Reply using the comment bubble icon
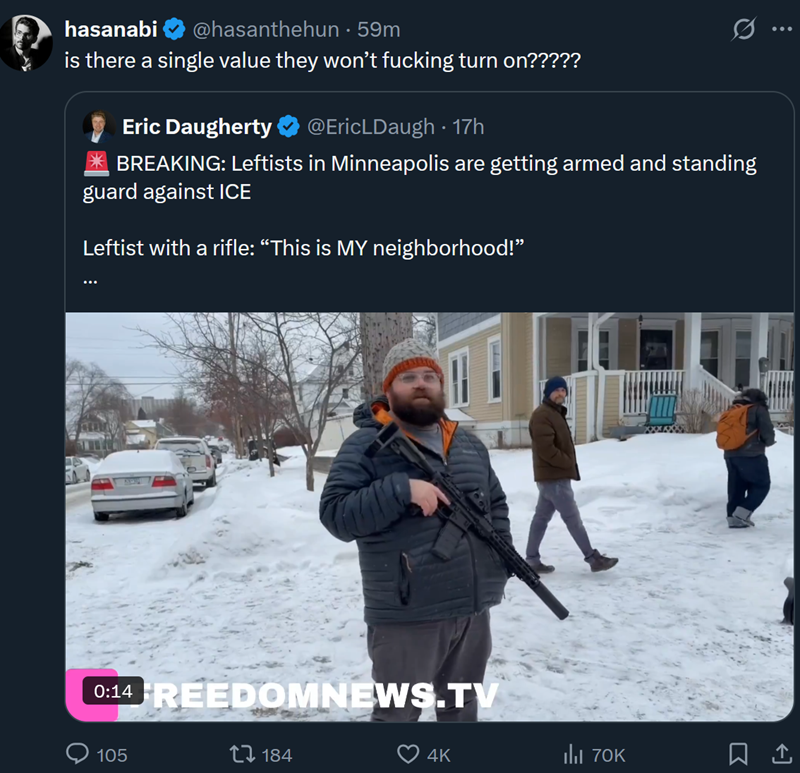Viewport: 800px width, 773px height. (78, 754)
